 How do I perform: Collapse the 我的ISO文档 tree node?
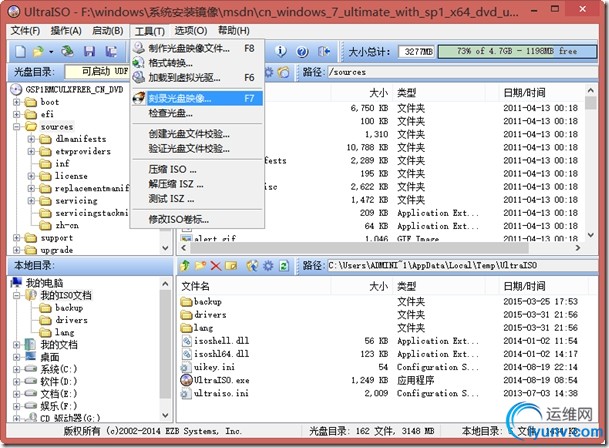click(x=16, y=295)
